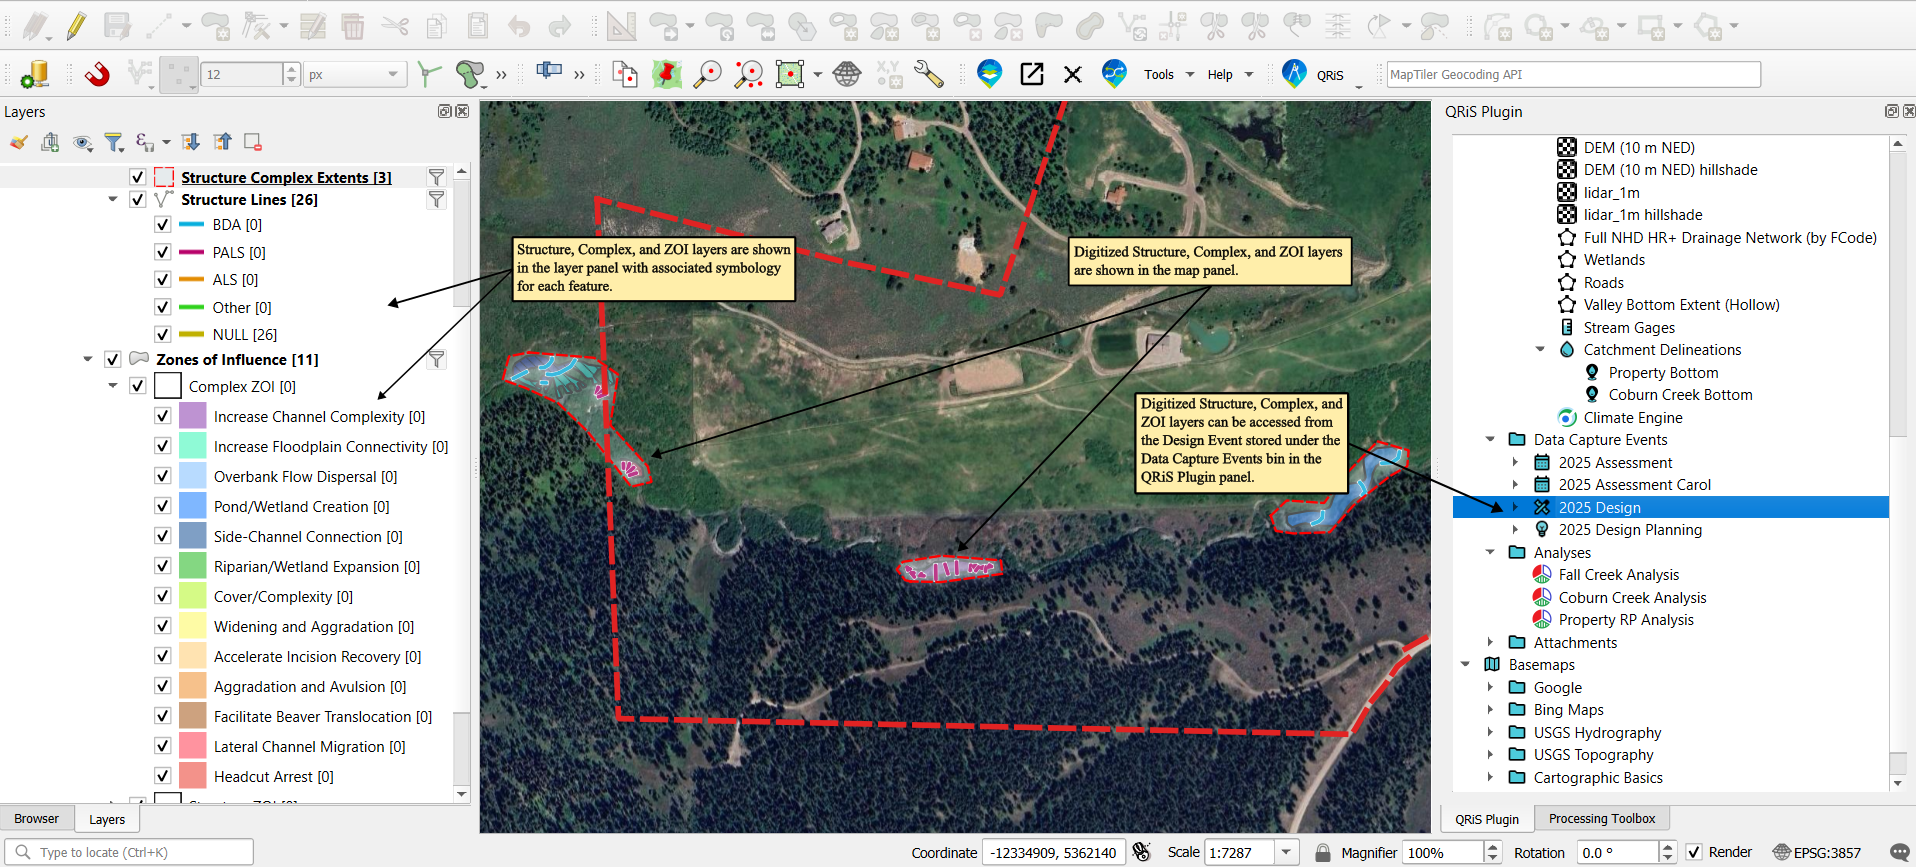The image size is (1916, 867).
Task: Toggle editing with the yellow pencil icon
Action: 76,26
